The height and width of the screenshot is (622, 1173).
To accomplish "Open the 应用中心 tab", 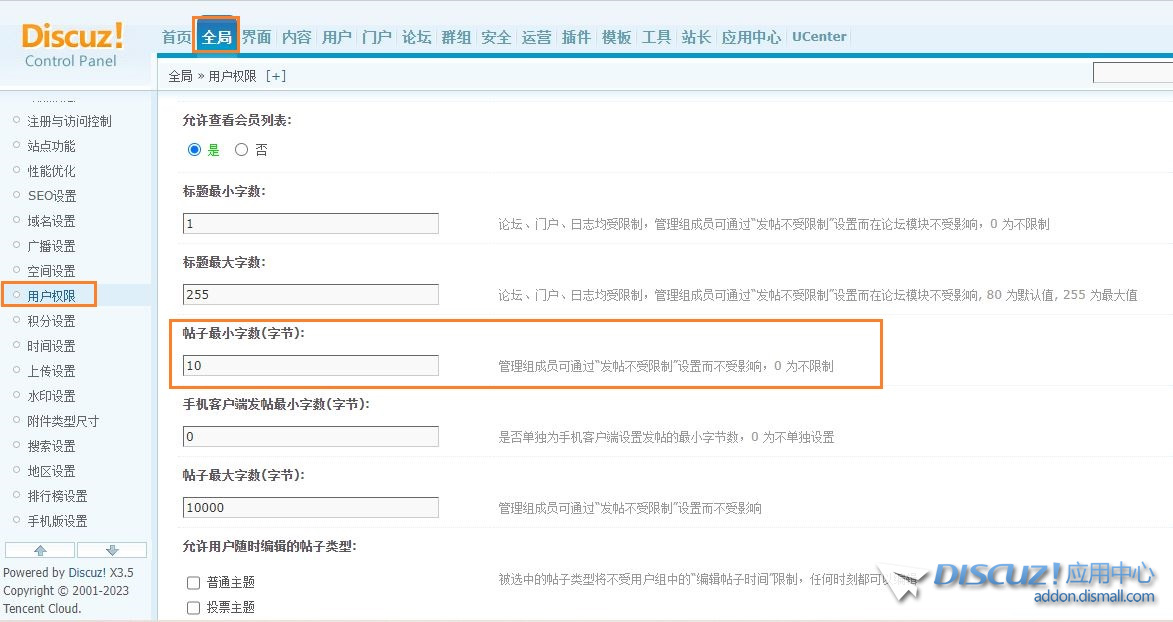I will 751,37.
